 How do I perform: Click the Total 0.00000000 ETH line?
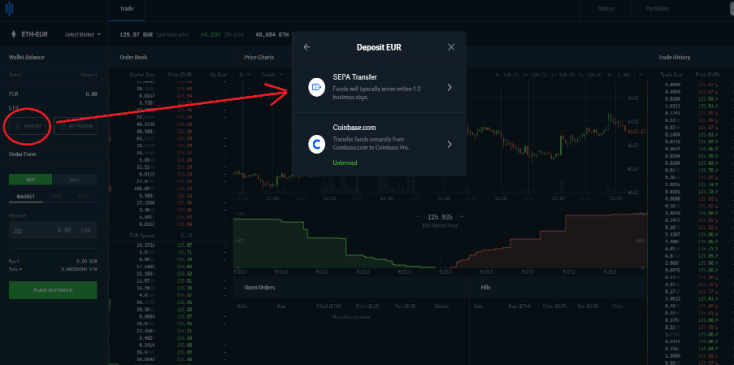pos(53,270)
